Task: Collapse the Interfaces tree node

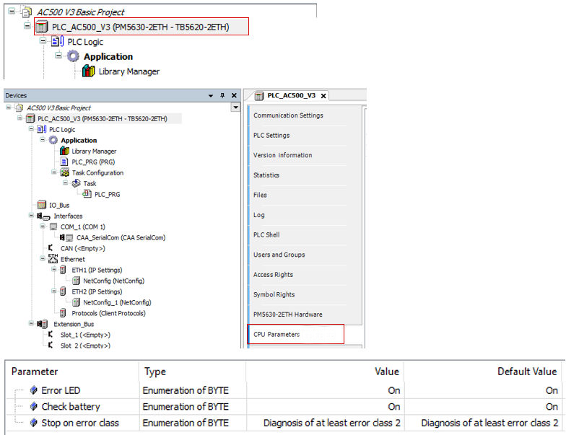Action: pos(31,216)
